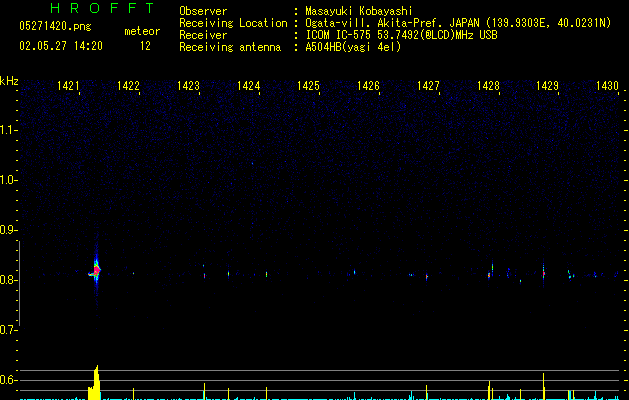Click the Ogata-vill. Akita-Pref. JAPAN location text
Viewport: 629px width, 400px height.
(458, 23)
